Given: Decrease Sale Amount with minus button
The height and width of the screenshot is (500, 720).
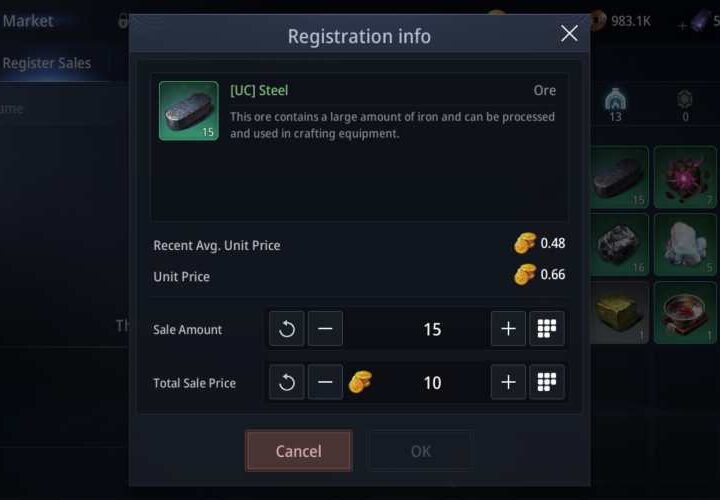Looking at the screenshot, I should tap(325, 329).
